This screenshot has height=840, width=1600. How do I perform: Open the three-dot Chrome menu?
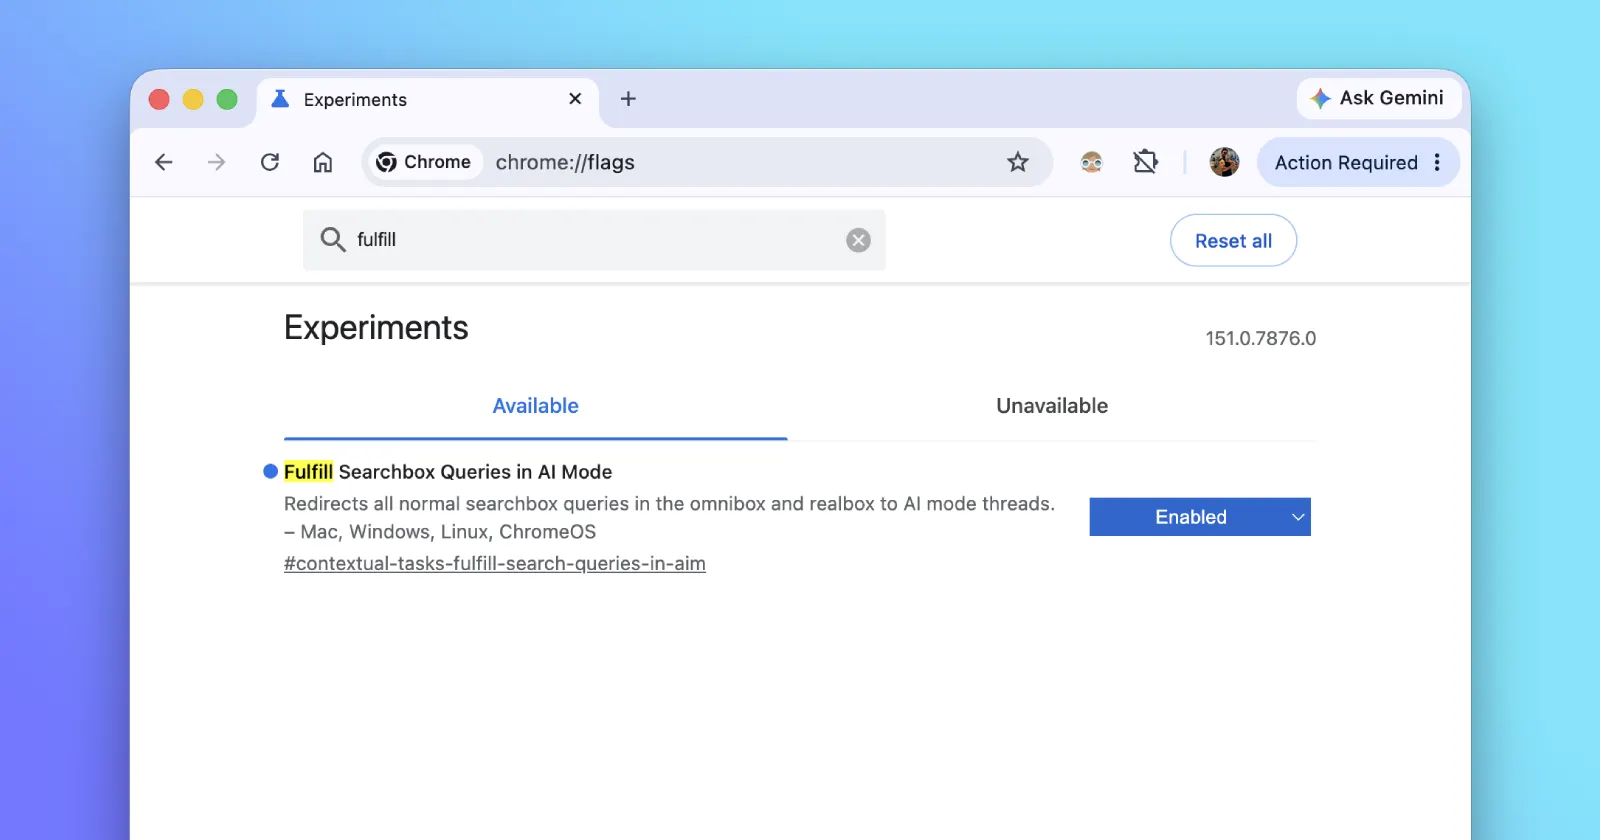click(x=1437, y=162)
